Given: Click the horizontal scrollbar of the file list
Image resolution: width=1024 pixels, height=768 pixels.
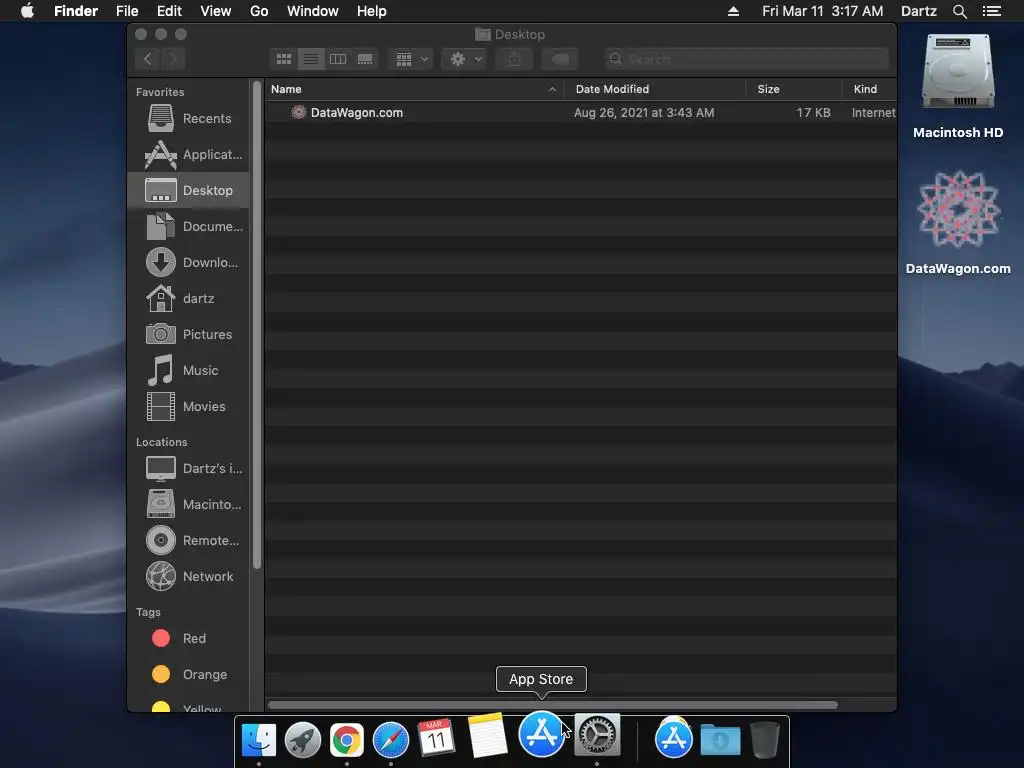Looking at the screenshot, I should [x=552, y=705].
